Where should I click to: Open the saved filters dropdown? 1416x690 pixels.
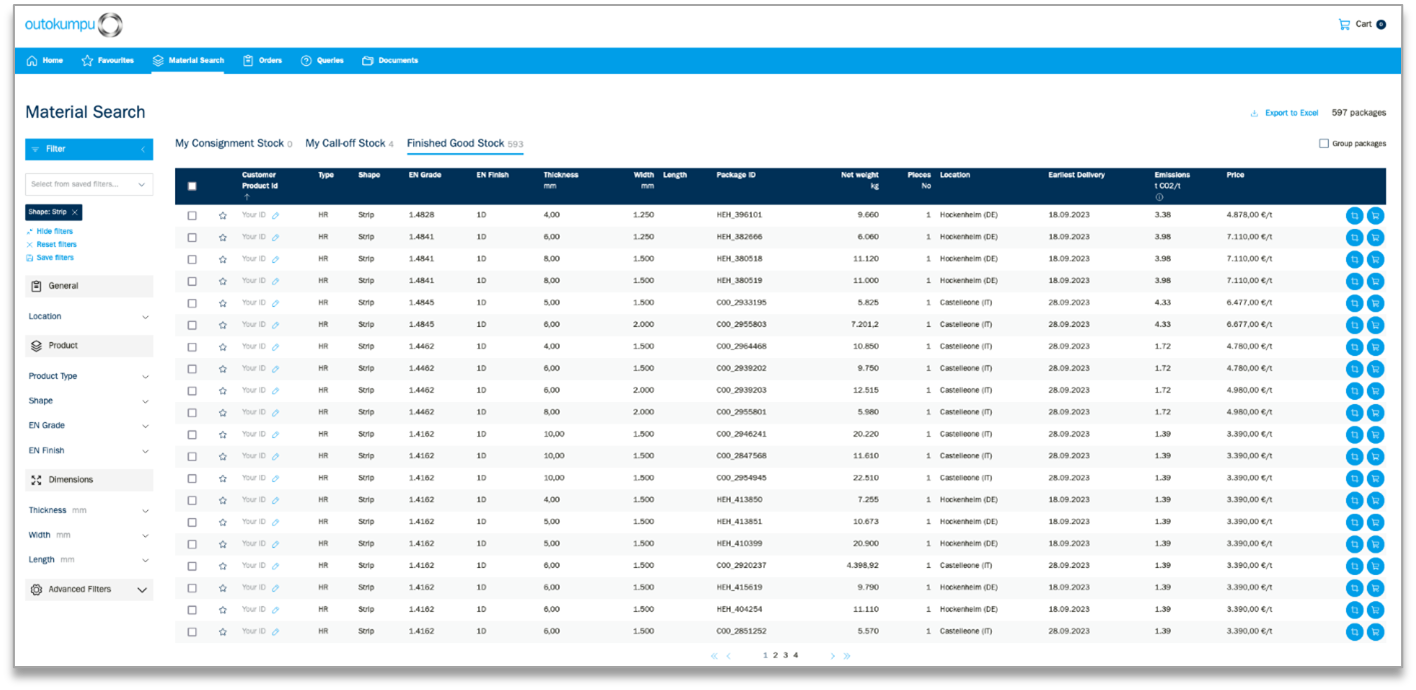[x=89, y=184]
